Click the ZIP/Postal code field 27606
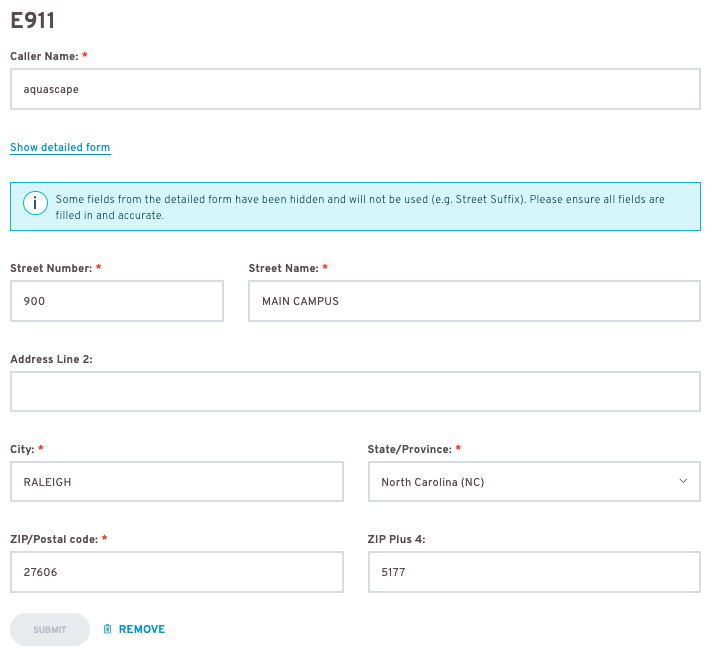 177,572
